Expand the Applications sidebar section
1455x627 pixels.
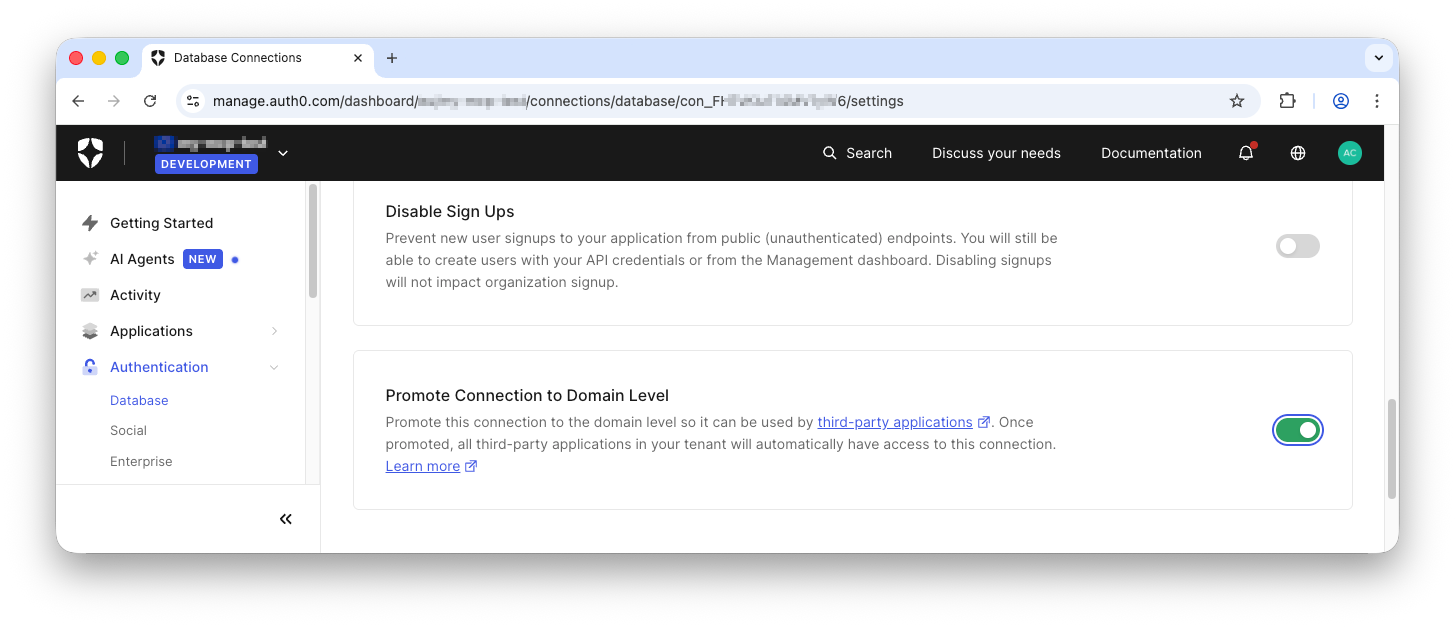click(x=274, y=330)
